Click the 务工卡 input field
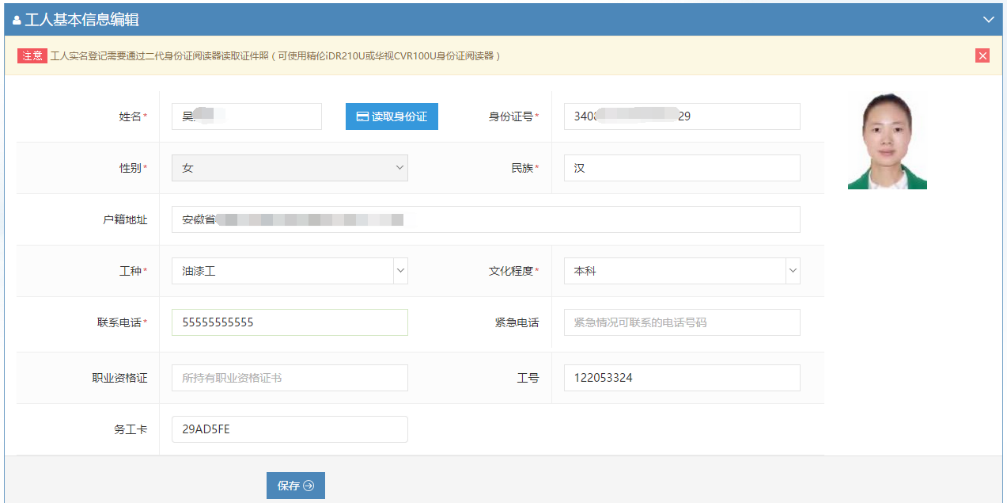Viewport: 1007px width, 503px height. coord(289,429)
